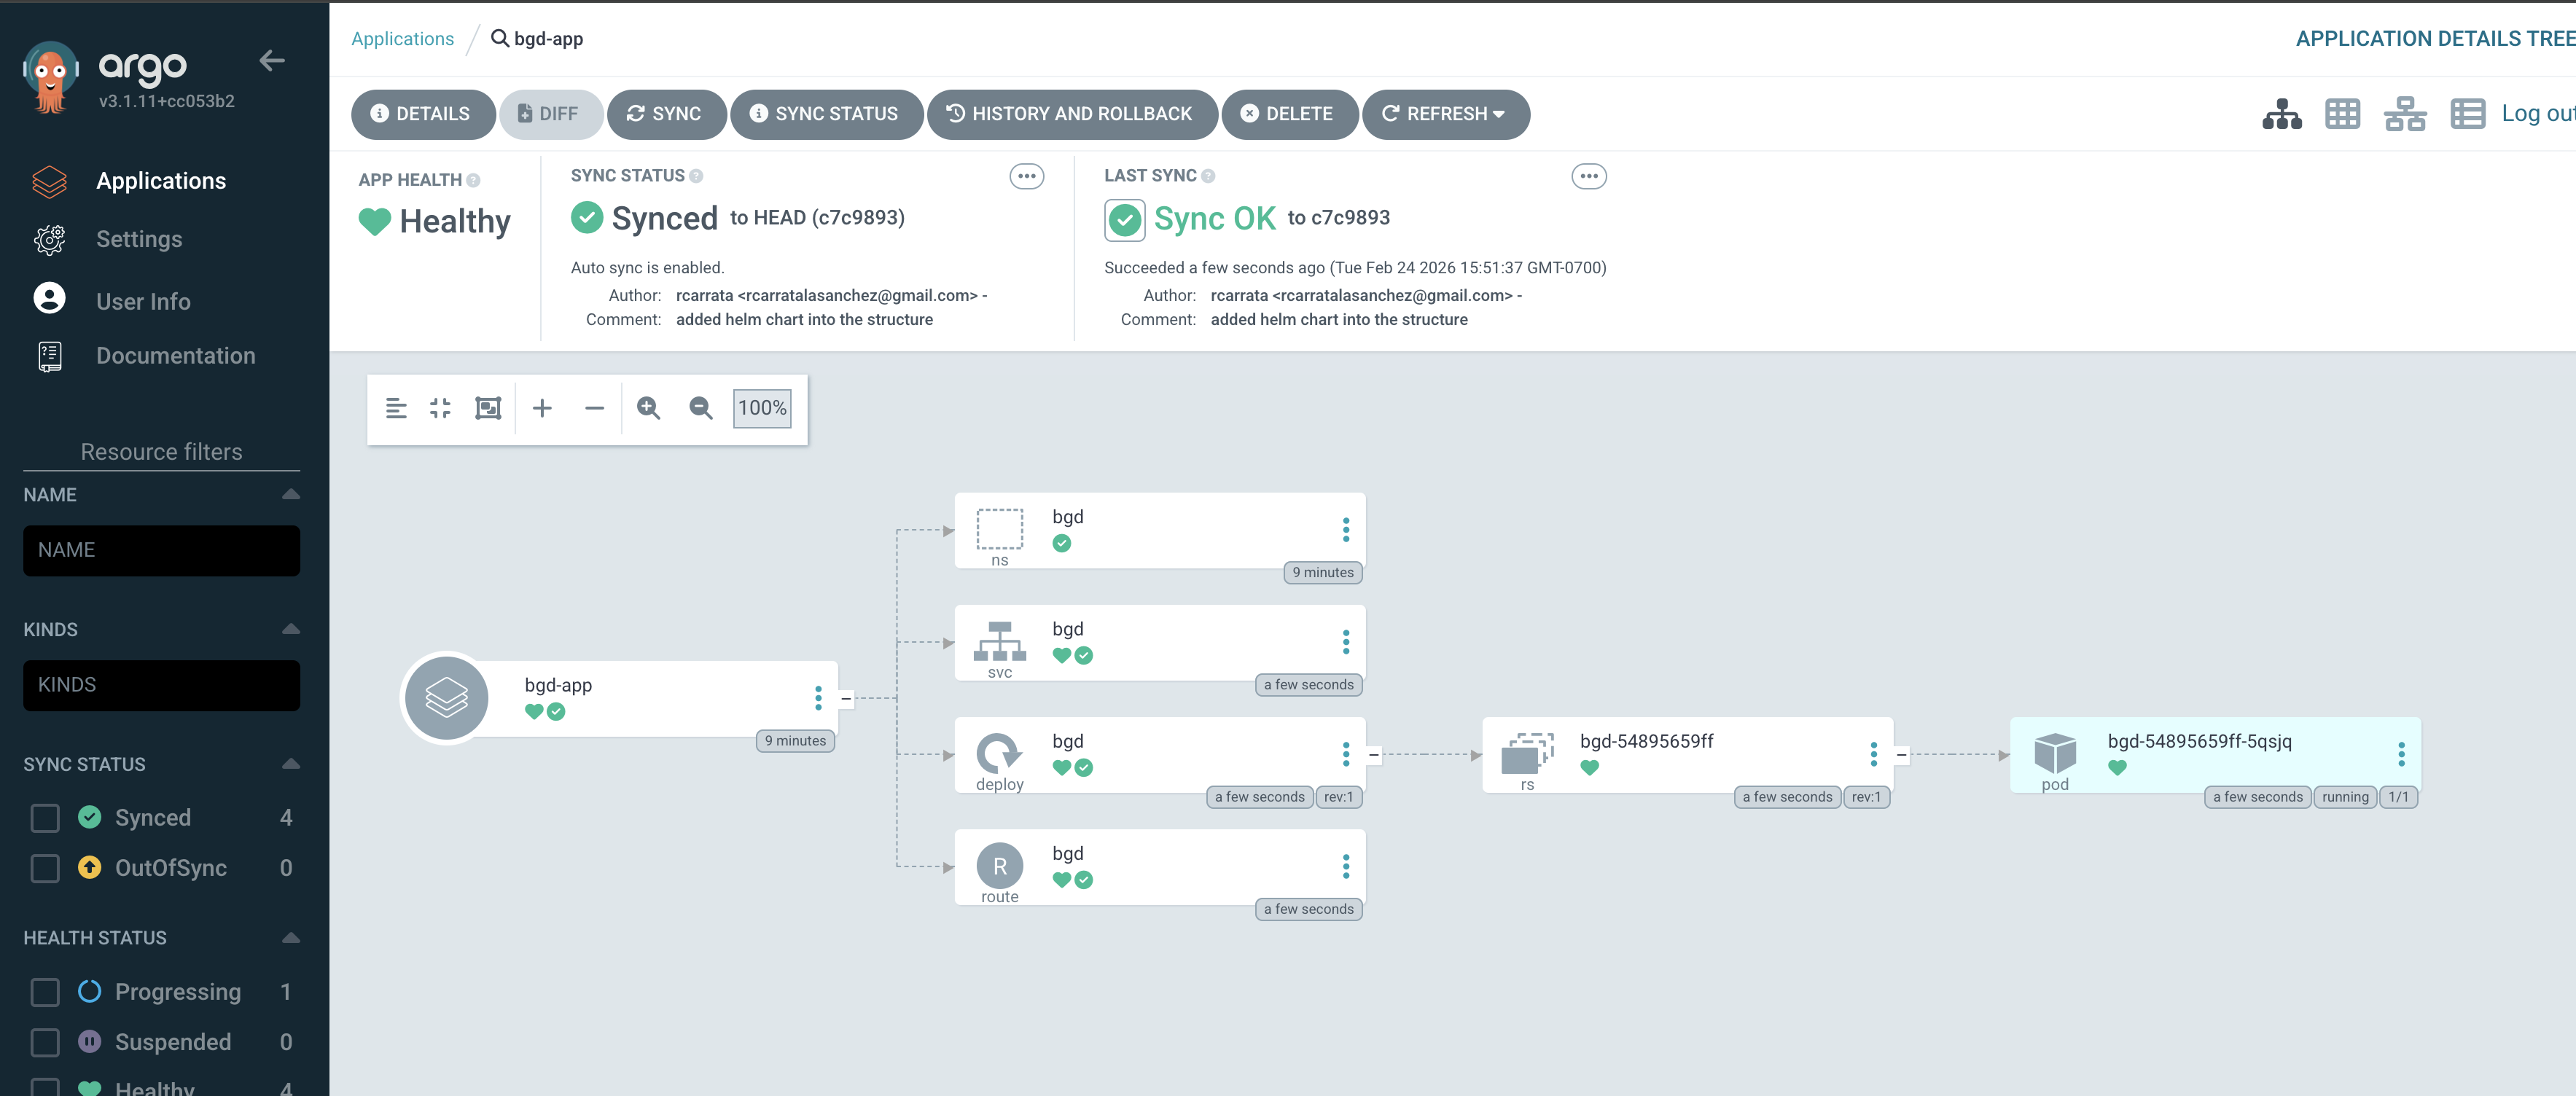2576x1096 pixels.
Task: Enable the Progressing health filter checkbox
Action: 45,992
